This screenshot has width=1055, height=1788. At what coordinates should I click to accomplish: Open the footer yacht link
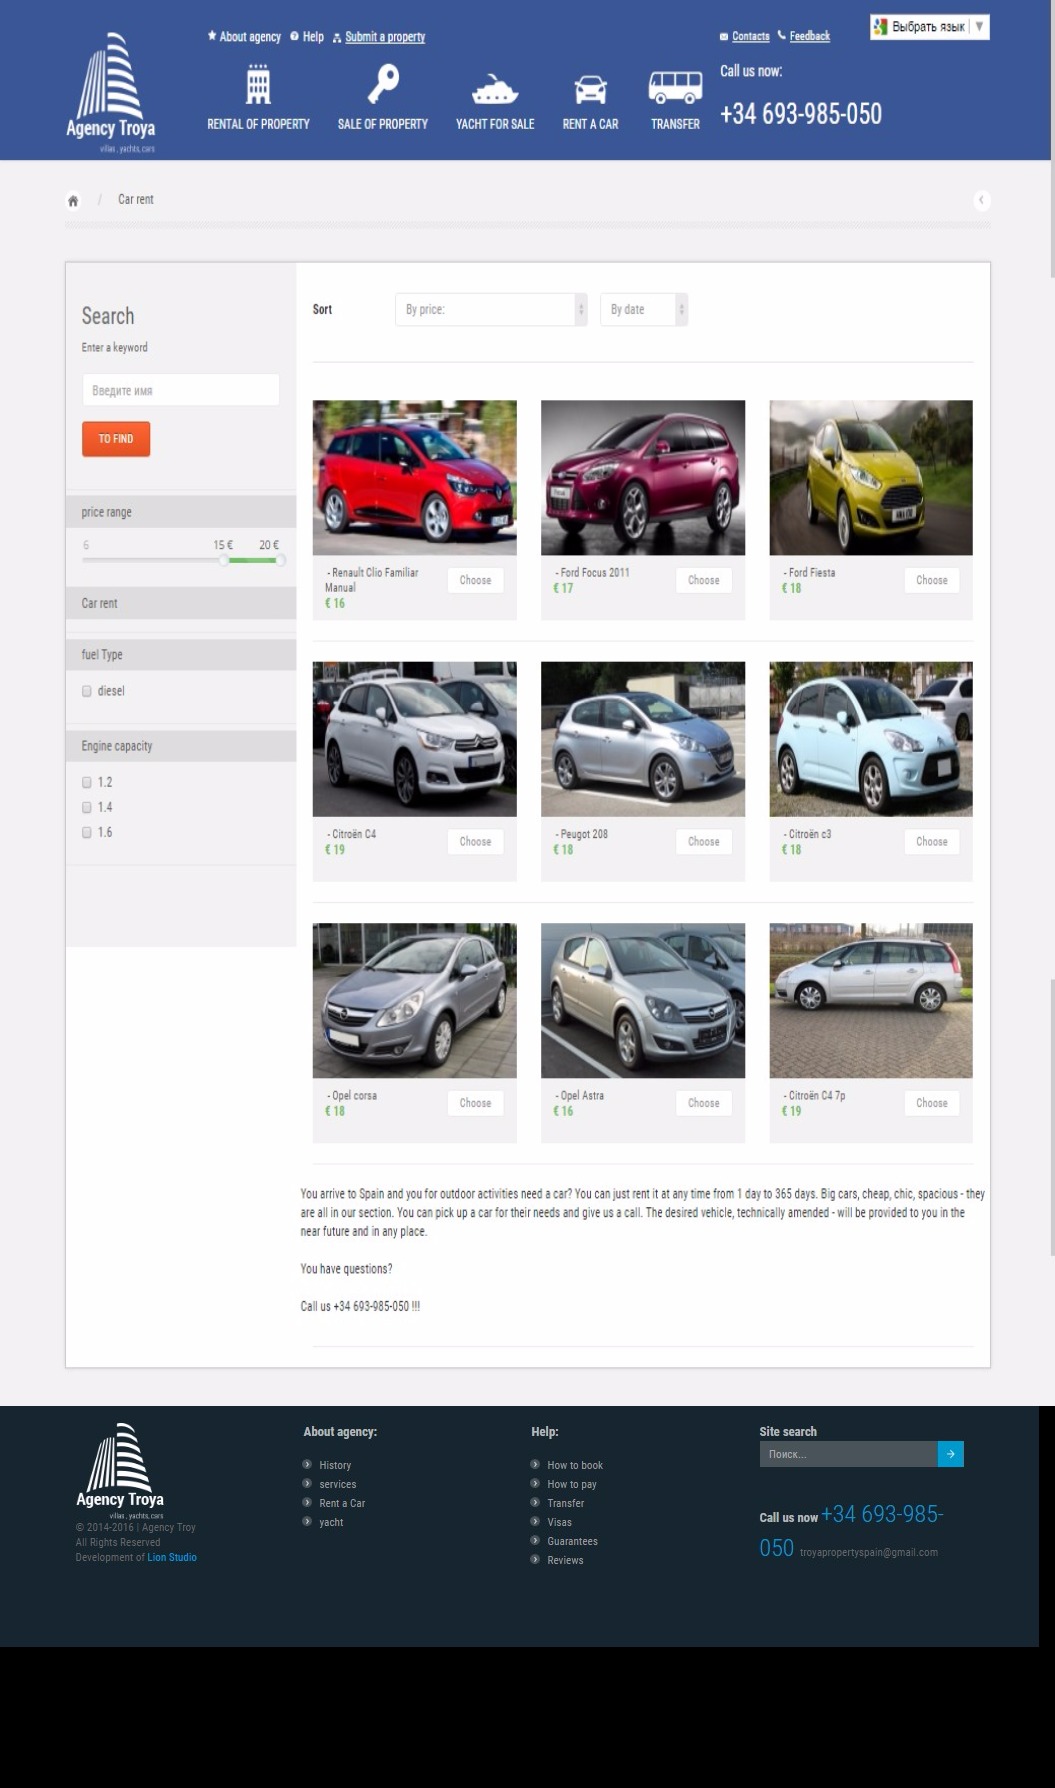331,1522
